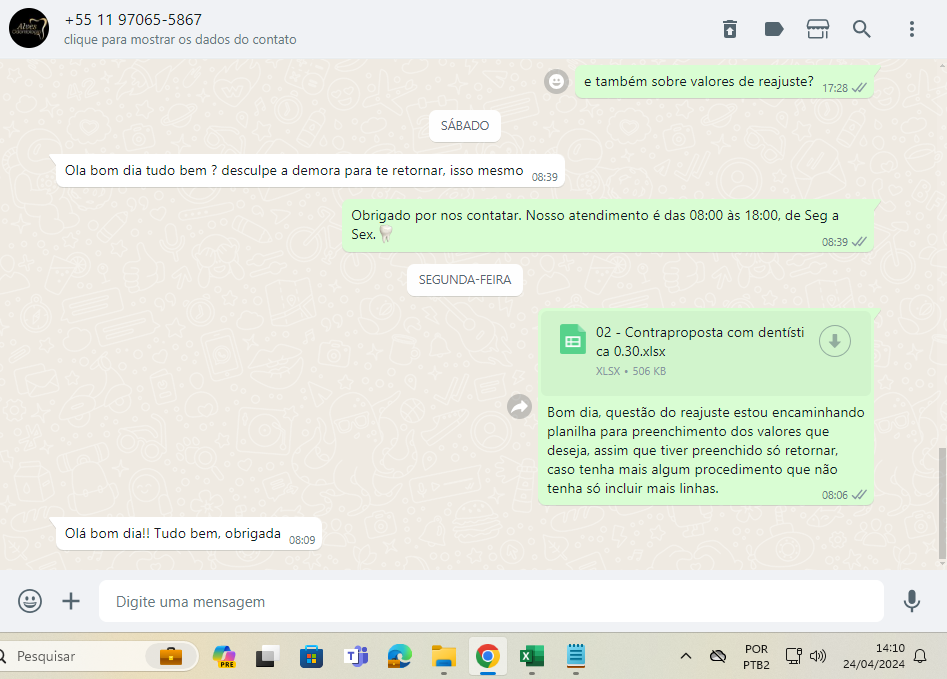Change the POR PTB2 keyboard layout
Screen dimensions: 947x679
[756, 657]
